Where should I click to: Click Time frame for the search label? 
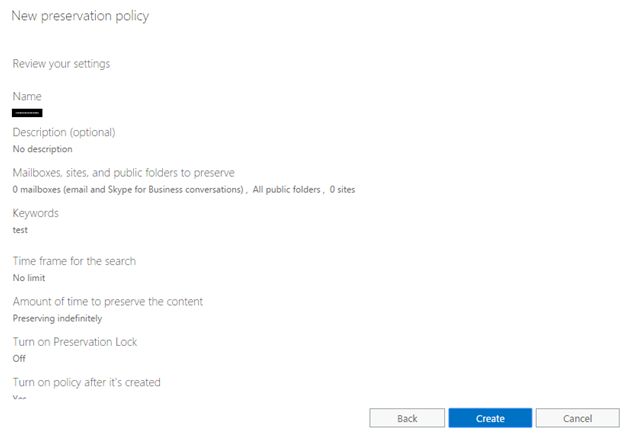(x=74, y=261)
